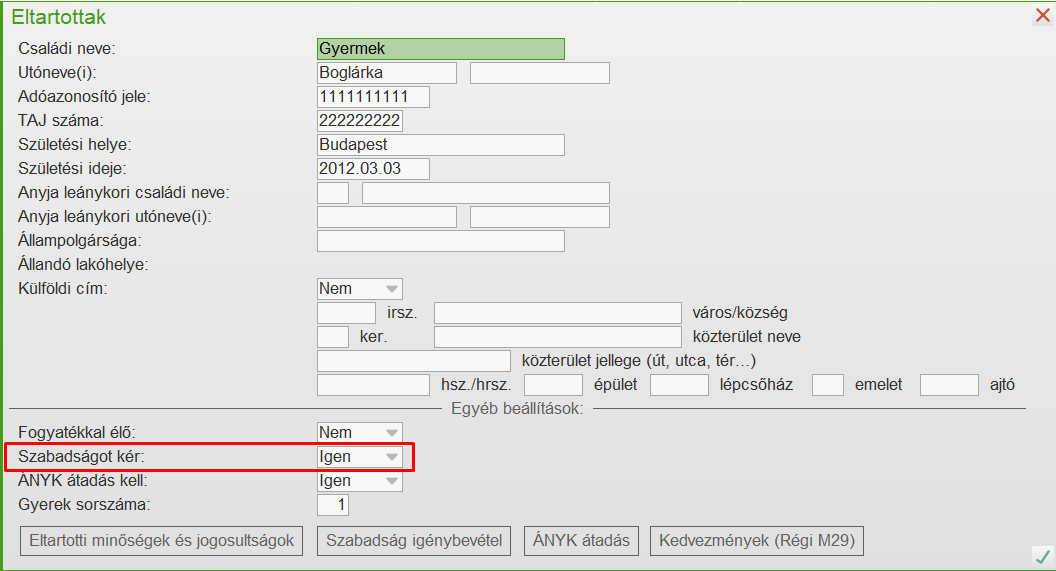Click the lépcsőház field
Screen dimensions: 1056x571
[x=679, y=385]
